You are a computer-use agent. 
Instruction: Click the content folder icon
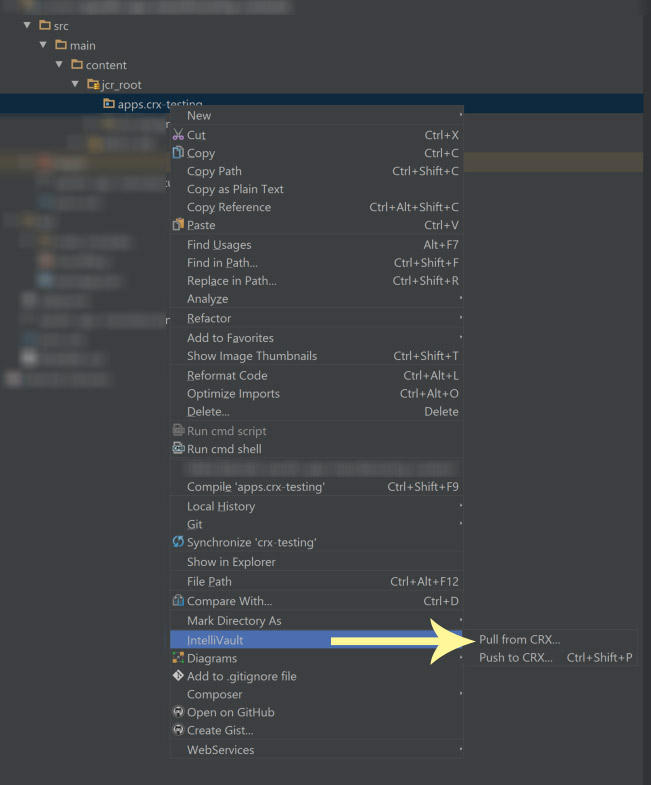point(77,64)
